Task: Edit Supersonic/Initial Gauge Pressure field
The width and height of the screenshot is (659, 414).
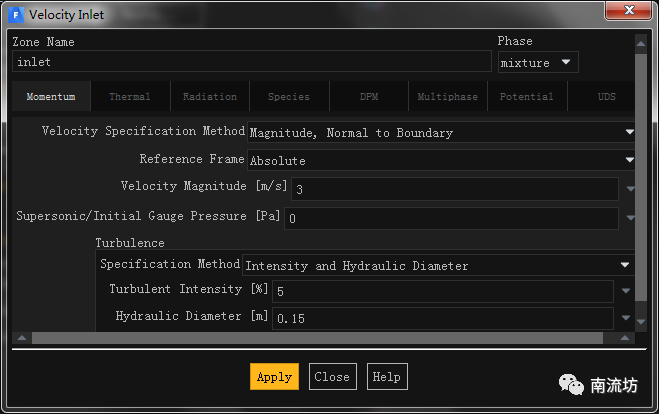Action: tap(451, 218)
